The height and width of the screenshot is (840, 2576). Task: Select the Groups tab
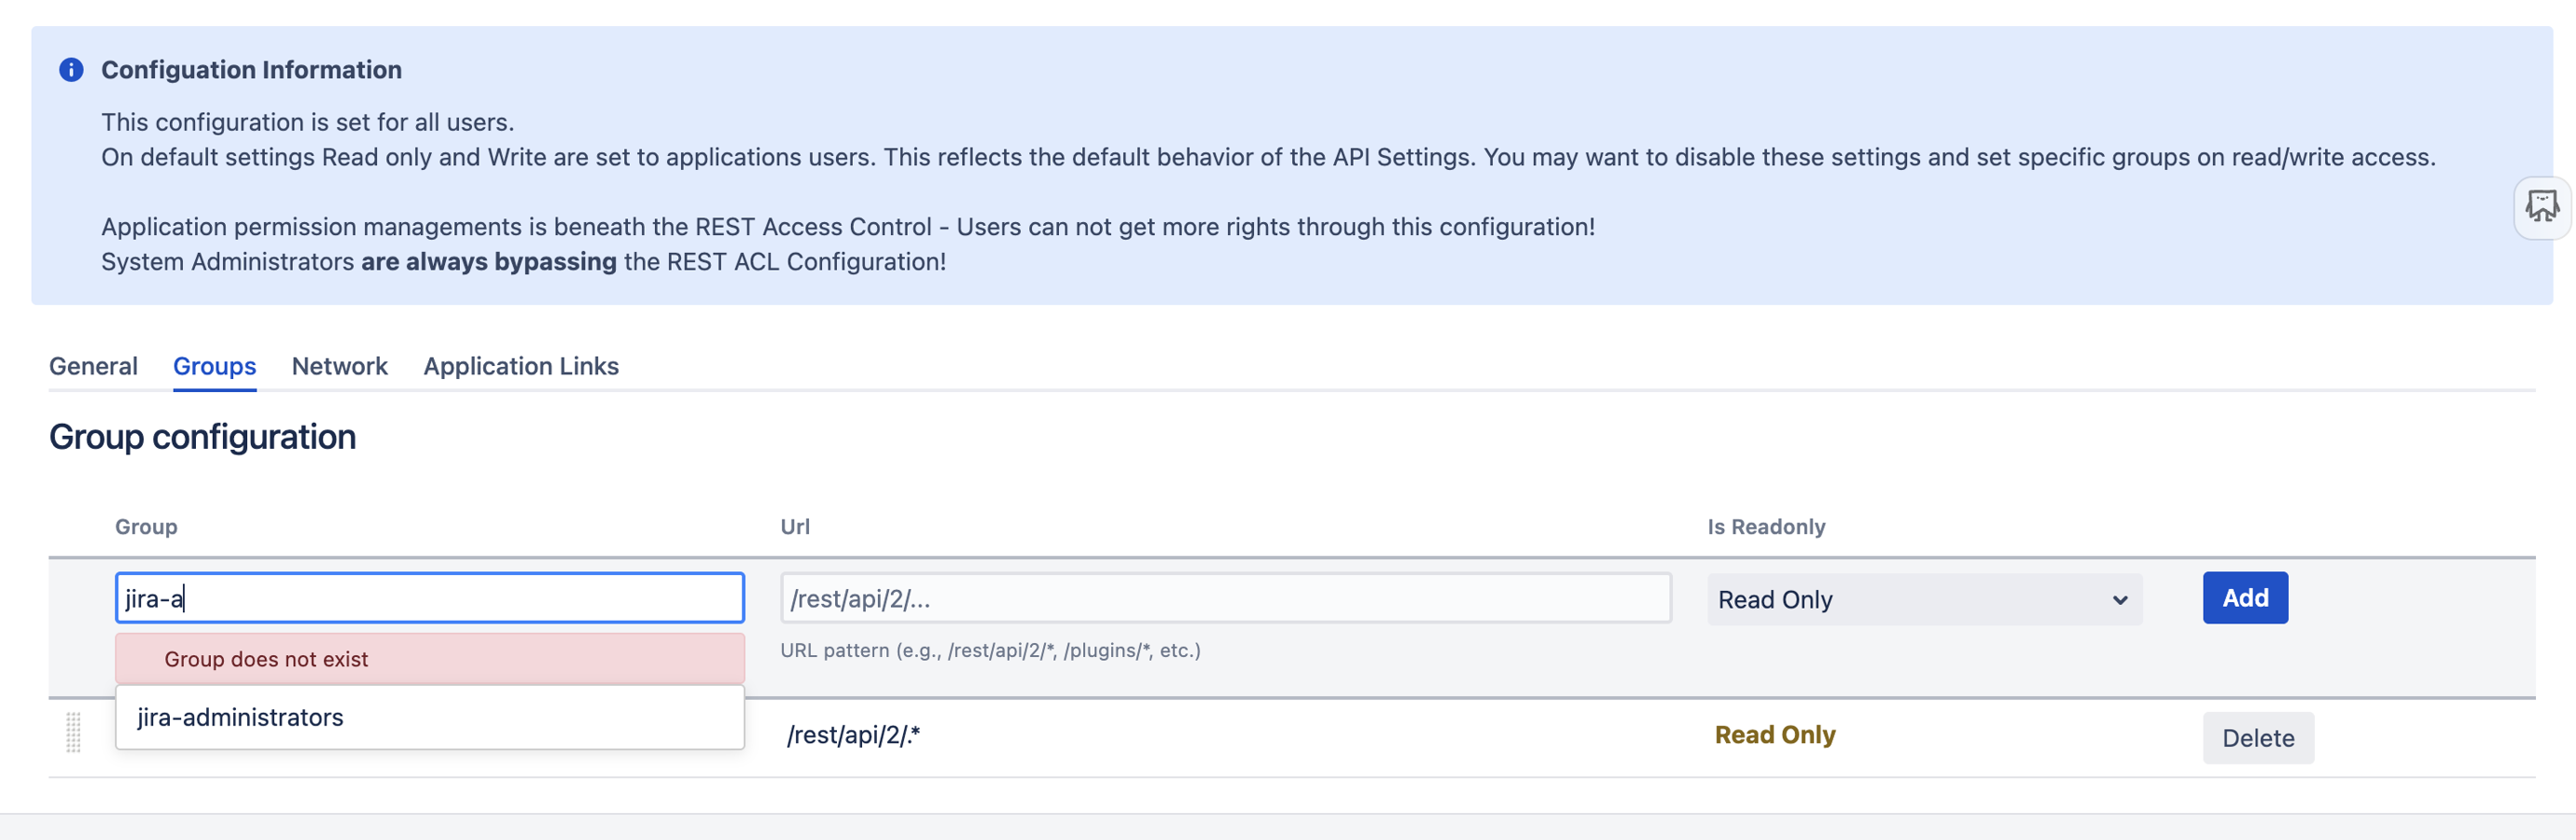[214, 366]
